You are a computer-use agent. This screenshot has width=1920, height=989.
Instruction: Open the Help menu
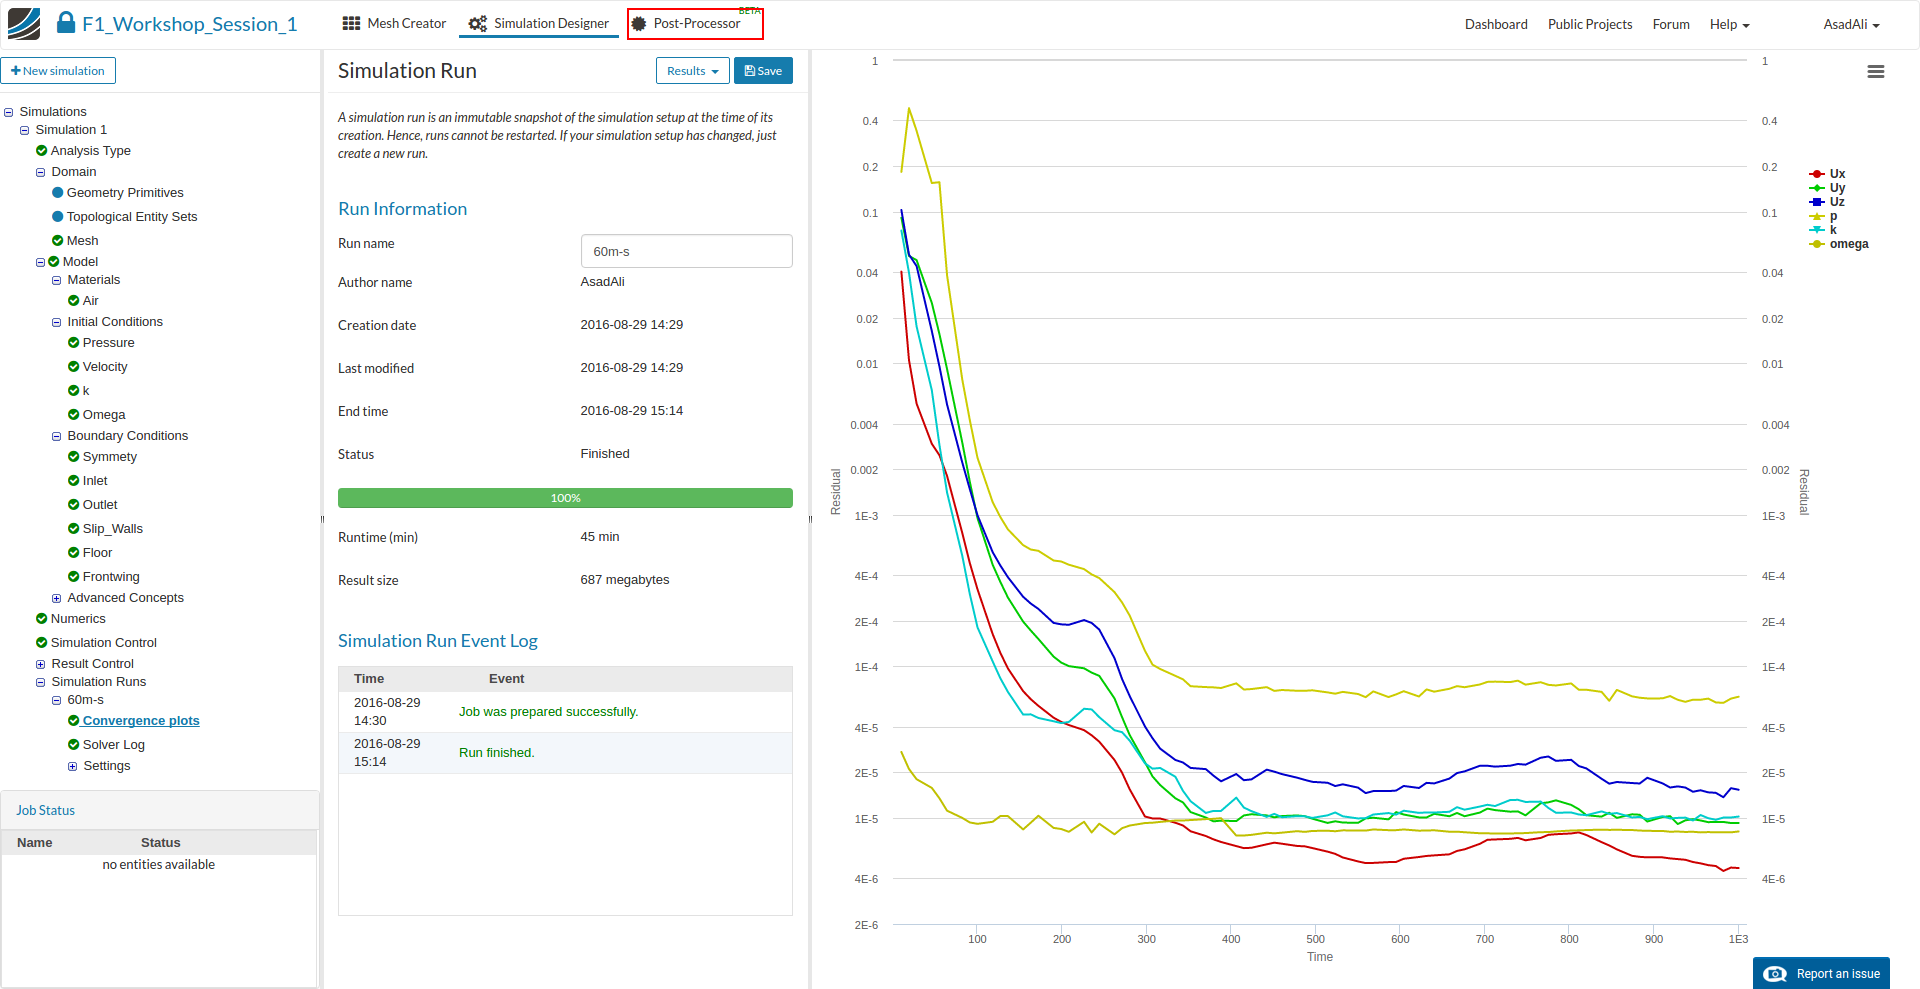[x=1729, y=24]
